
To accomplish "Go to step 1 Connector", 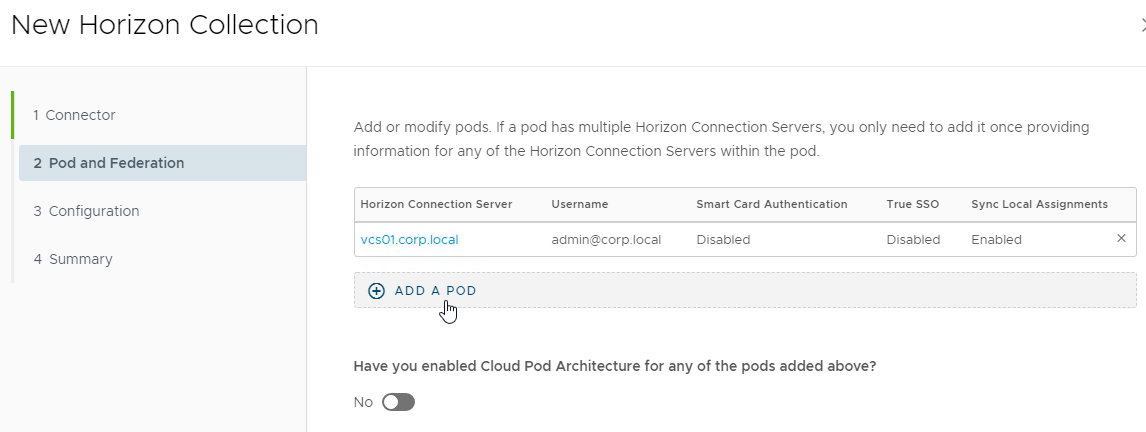I will click(x=74, y=115).
